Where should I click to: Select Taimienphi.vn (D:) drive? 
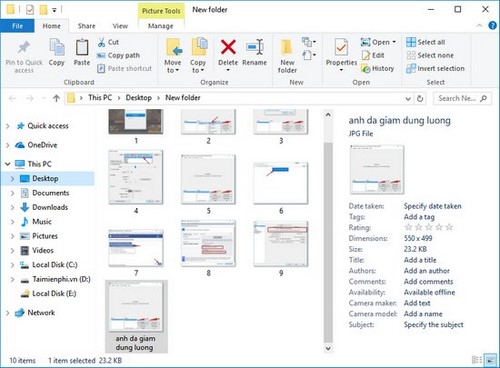point(61,279)
